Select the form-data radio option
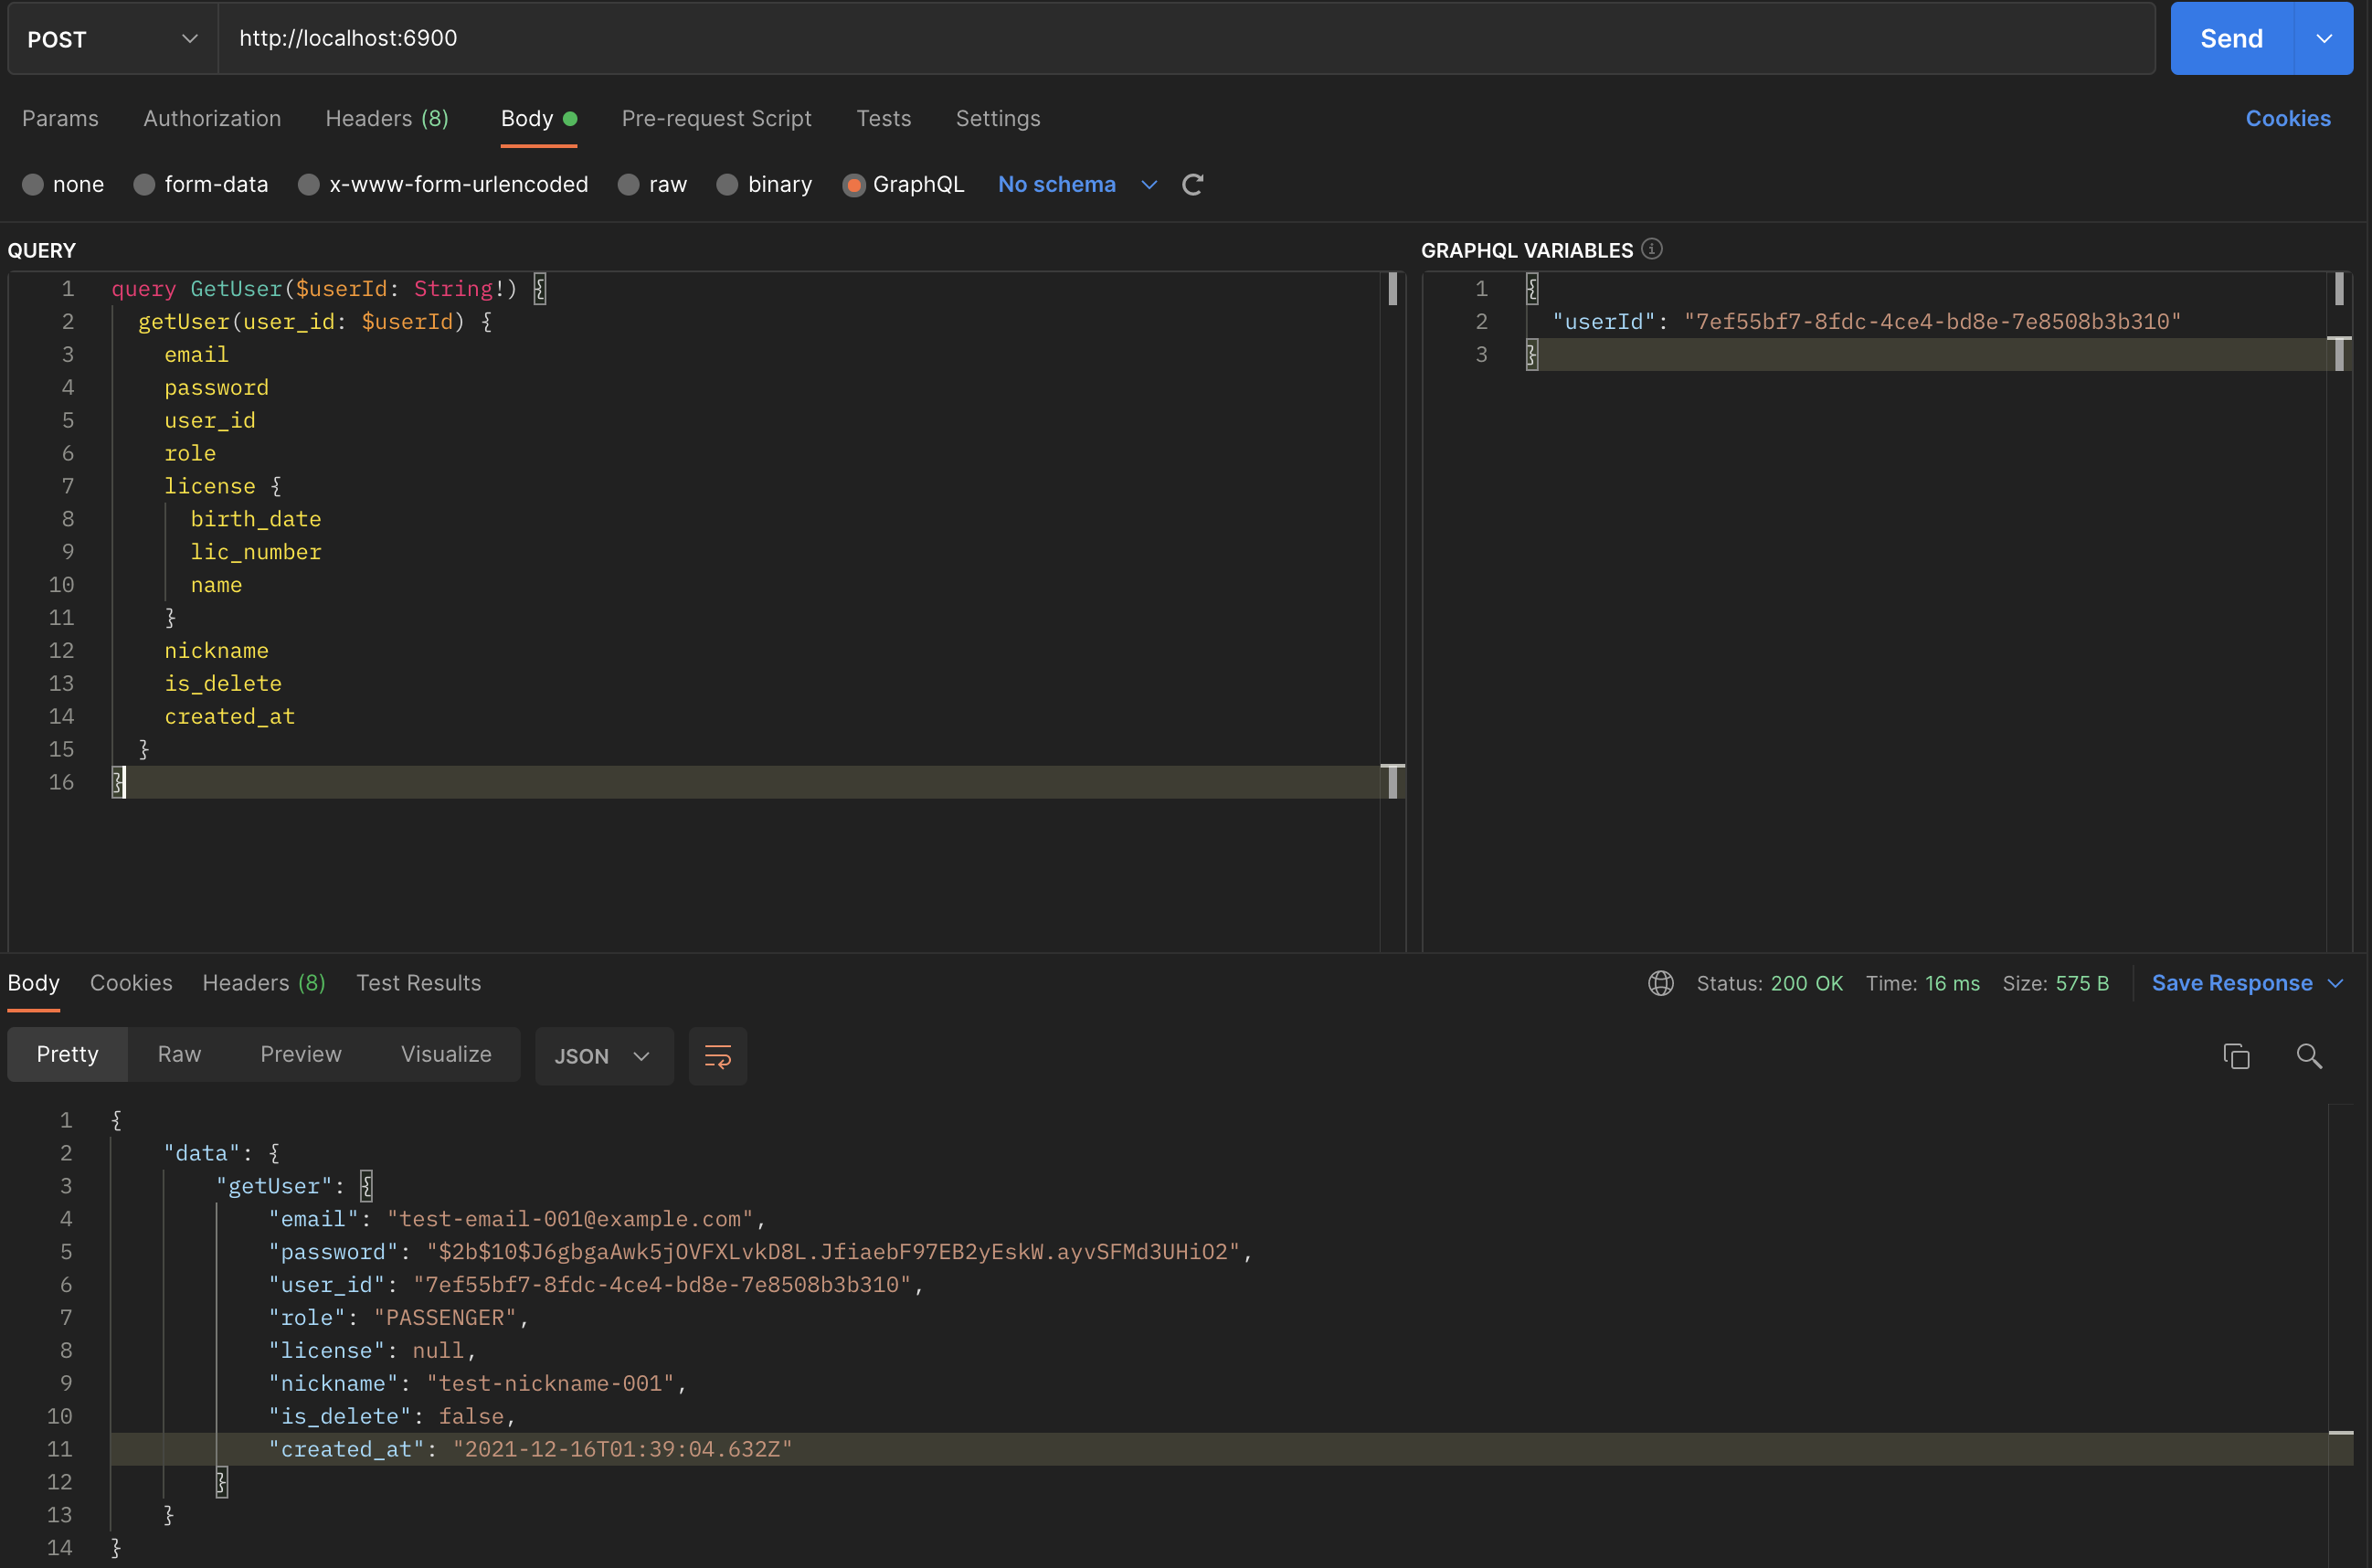Screen dimensions: 2372x1568 pyautogui.click(x=145, y=185)
